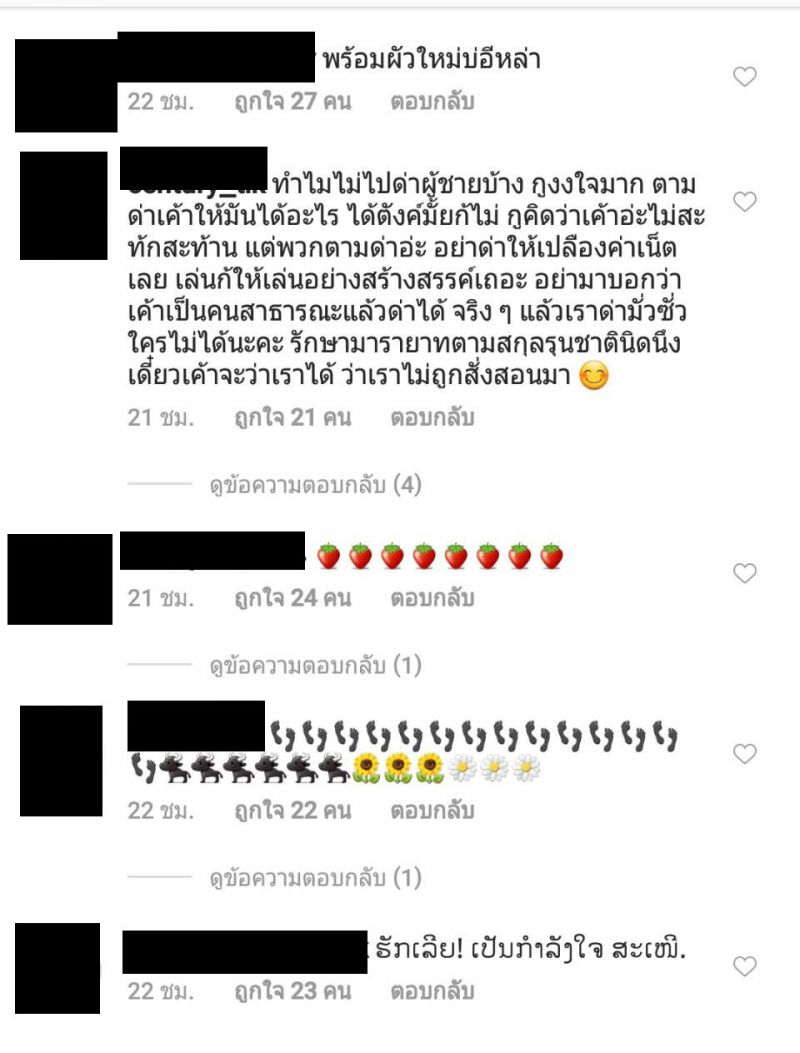
Task: Open the profile picture of the first commenter
Action: pyautogui.click(x=66, y=85)
